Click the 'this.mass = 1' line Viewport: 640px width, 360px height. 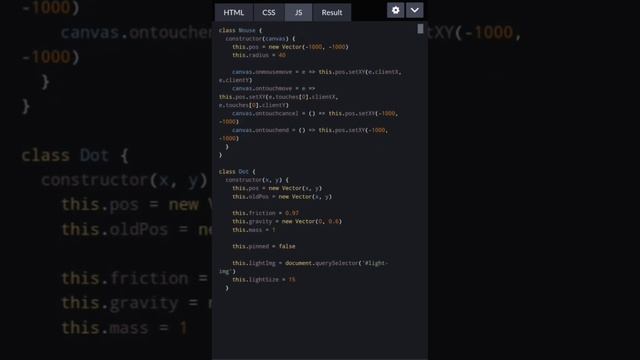pyautogui.click(x=253, y=230)
